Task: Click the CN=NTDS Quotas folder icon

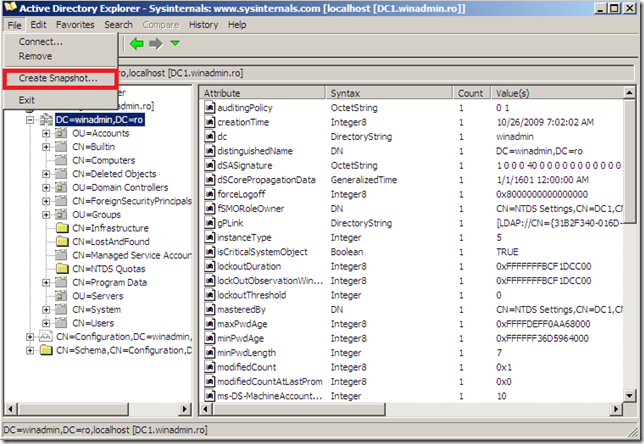Action: point(62,269)
